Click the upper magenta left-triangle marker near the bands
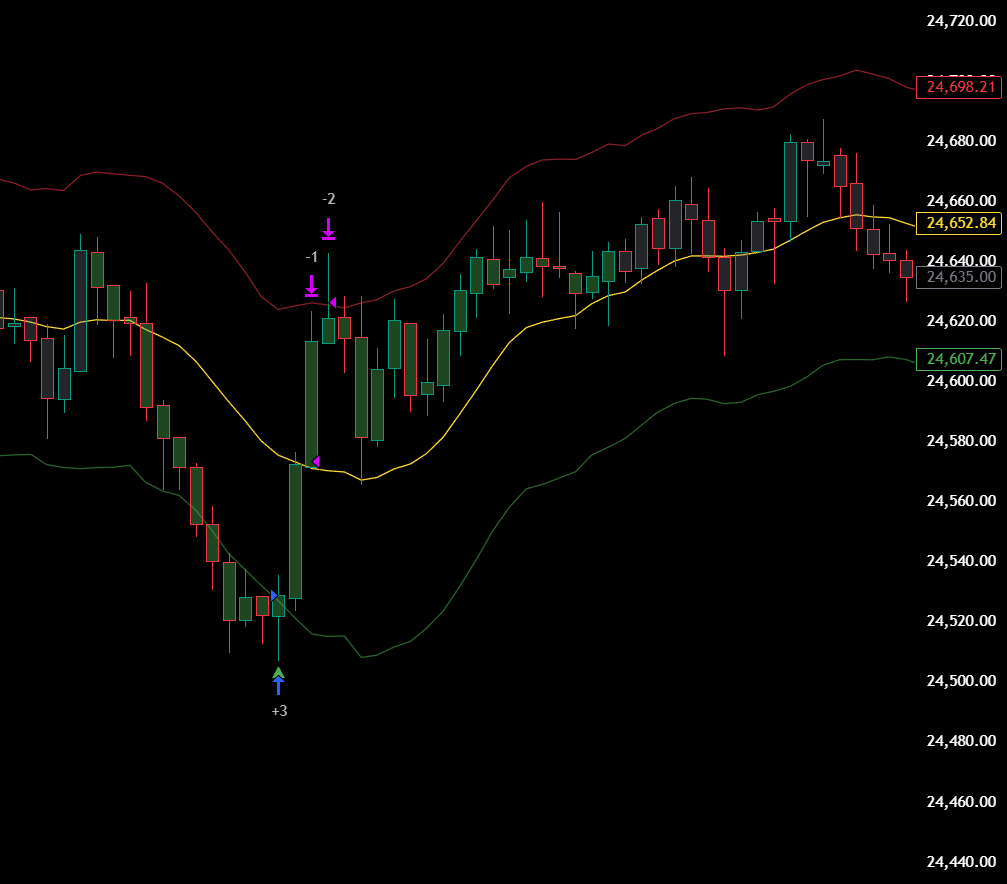 [x=333, y=301]
